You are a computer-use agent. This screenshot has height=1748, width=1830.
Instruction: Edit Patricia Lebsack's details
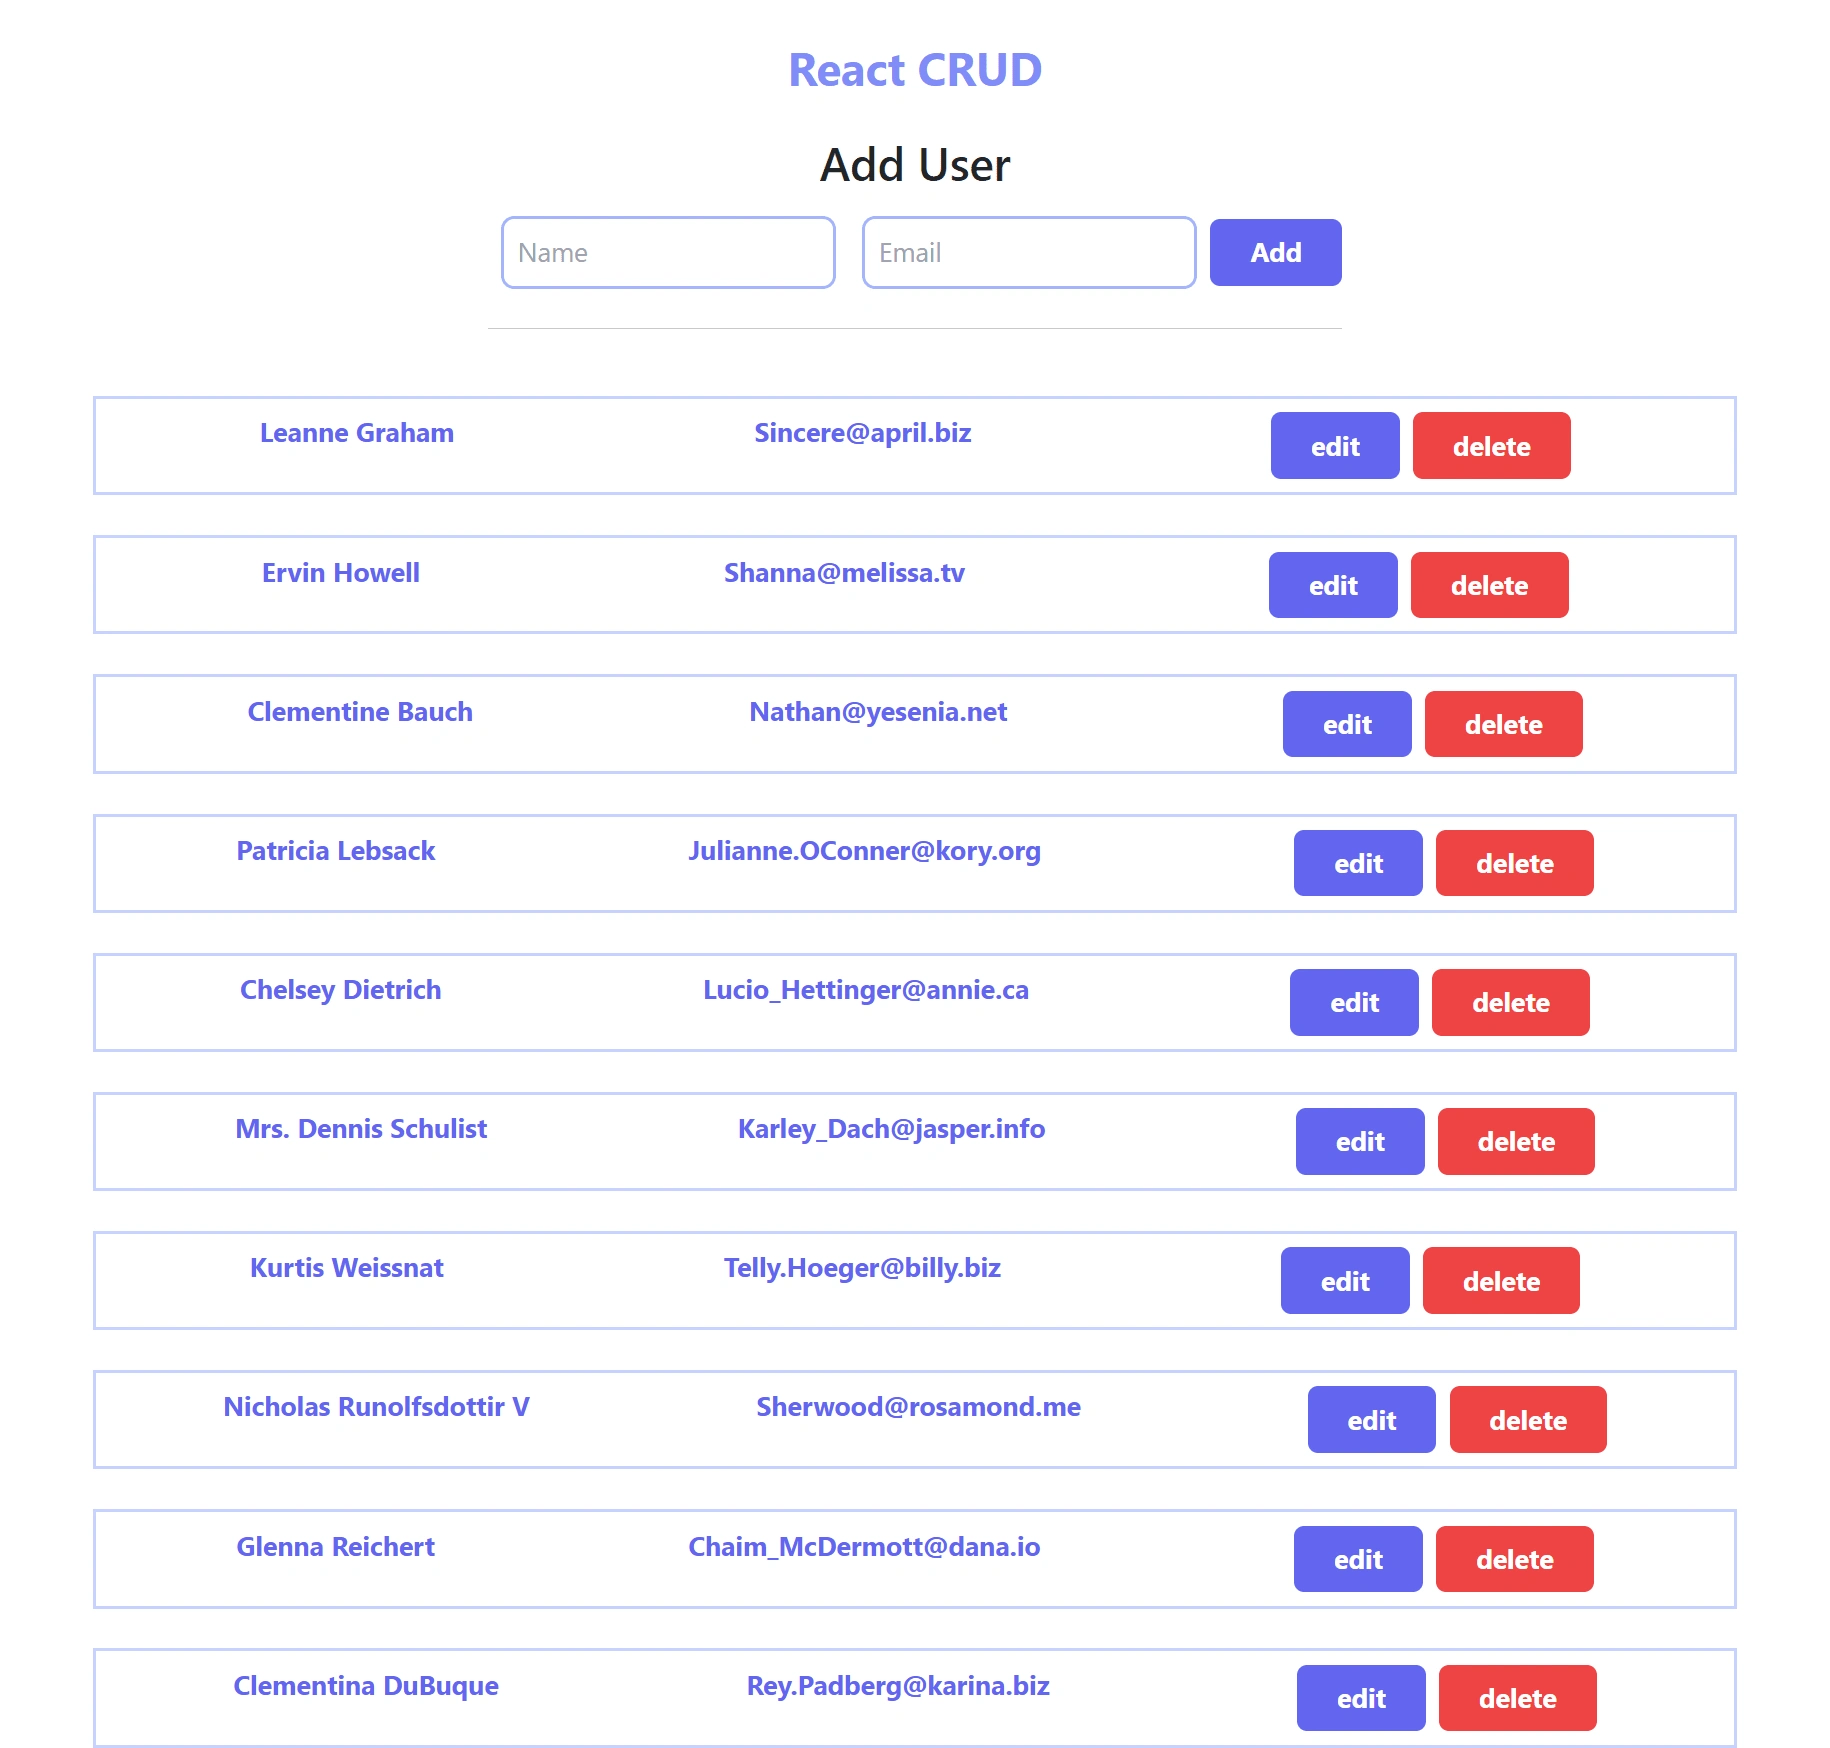(x=1358, y=863)
